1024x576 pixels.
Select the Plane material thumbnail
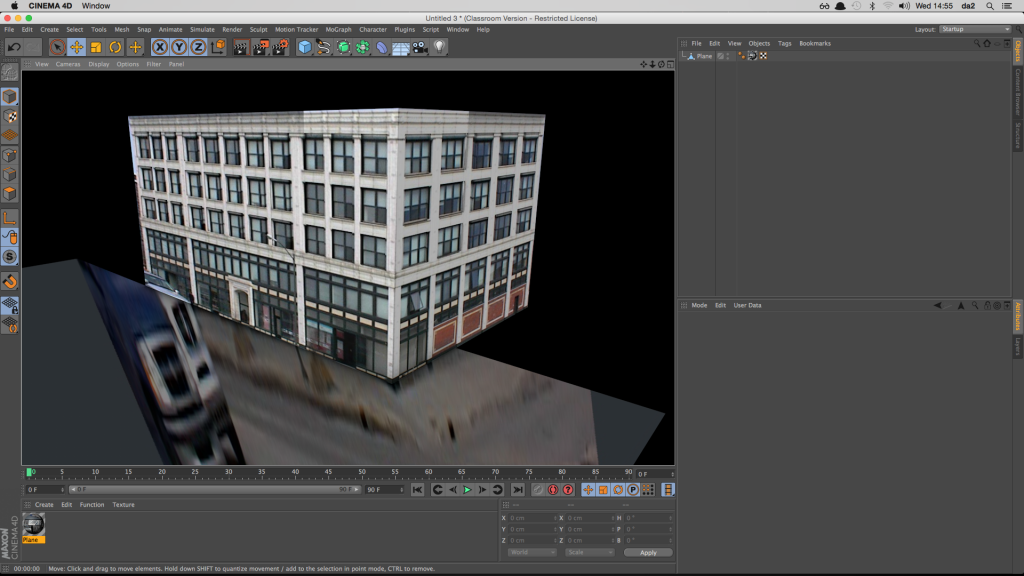click(34, 525)
